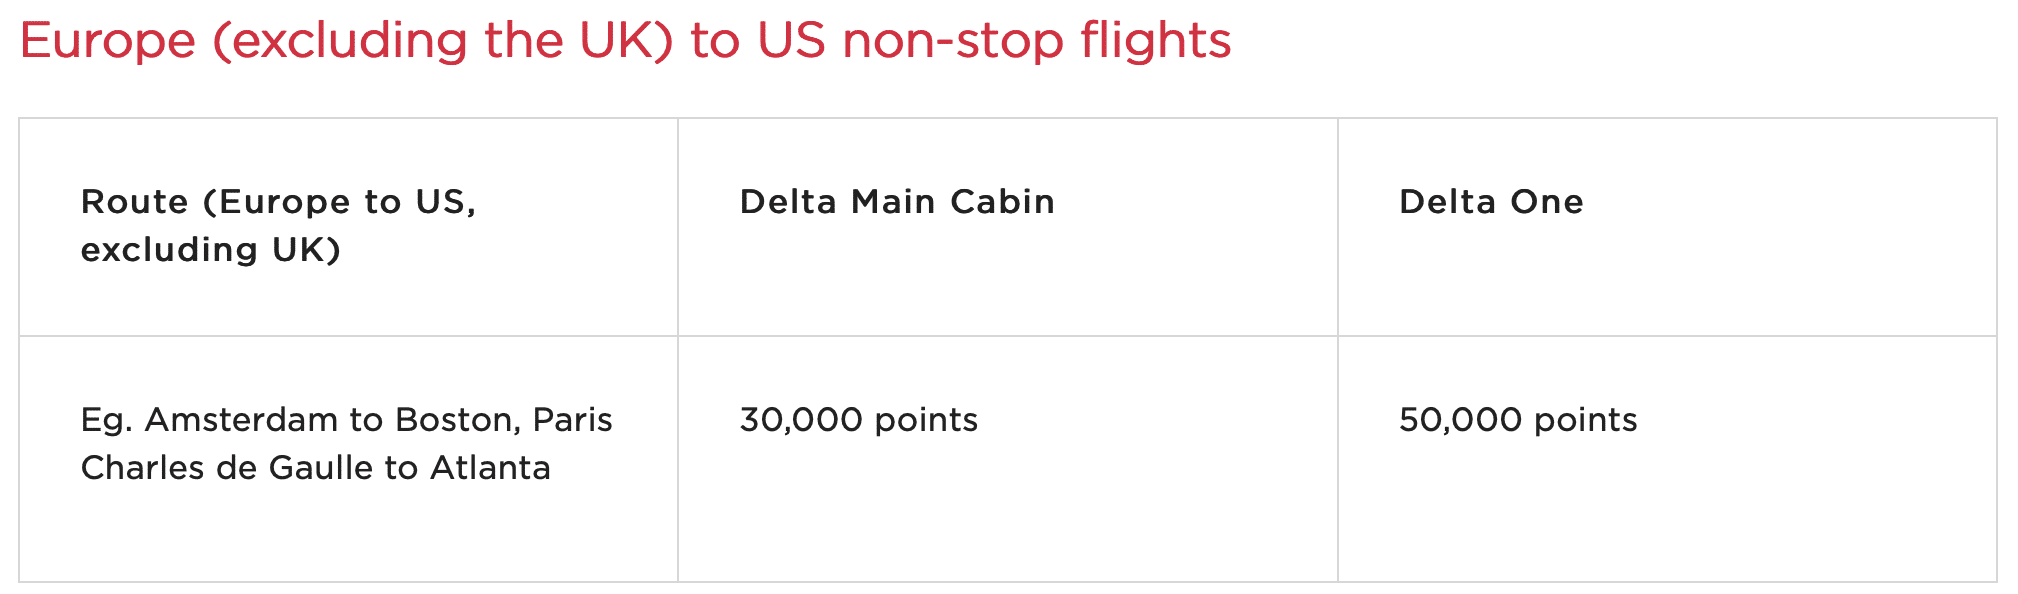Click the word "points" after 30,000
Viewport: 2018px width, 594px height.
[926, 420]
